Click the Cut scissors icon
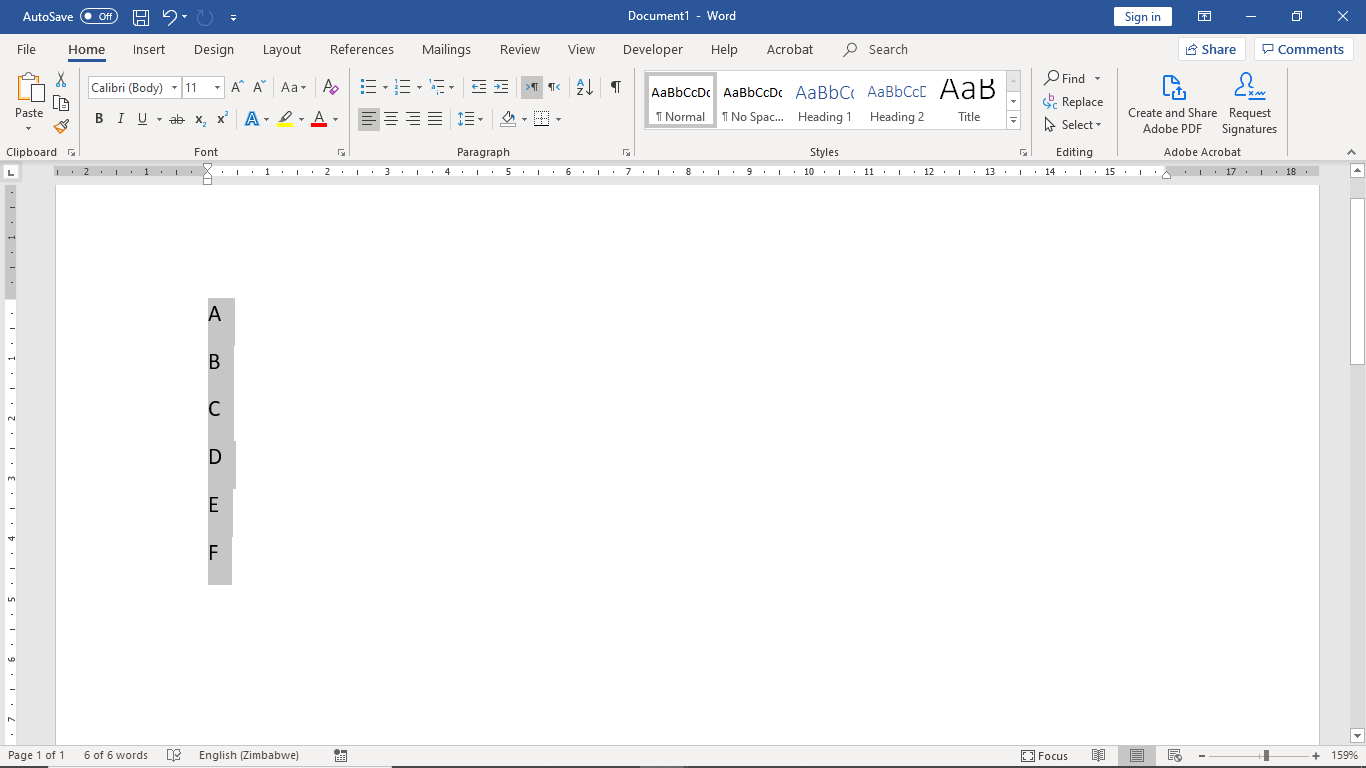This screenshot has height=768, width=1366. (x=61, y=80)
